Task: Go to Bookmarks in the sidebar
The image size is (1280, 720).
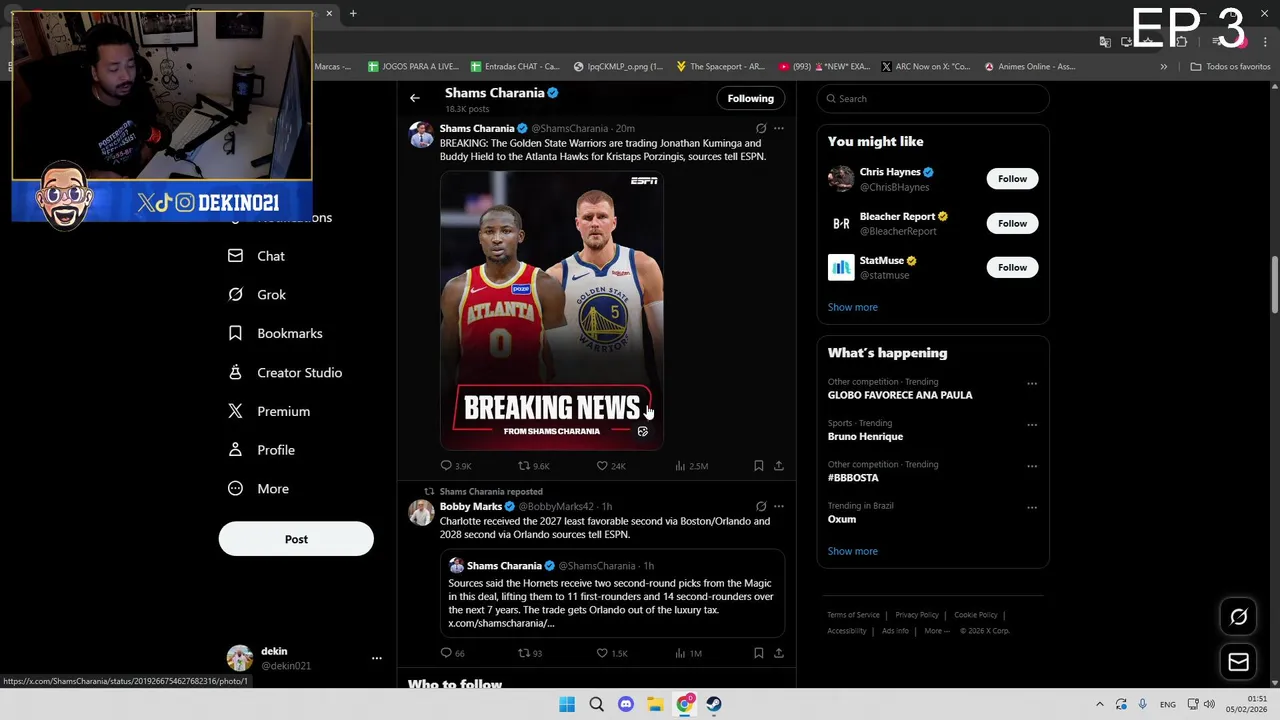Action: tap(275, 333)
